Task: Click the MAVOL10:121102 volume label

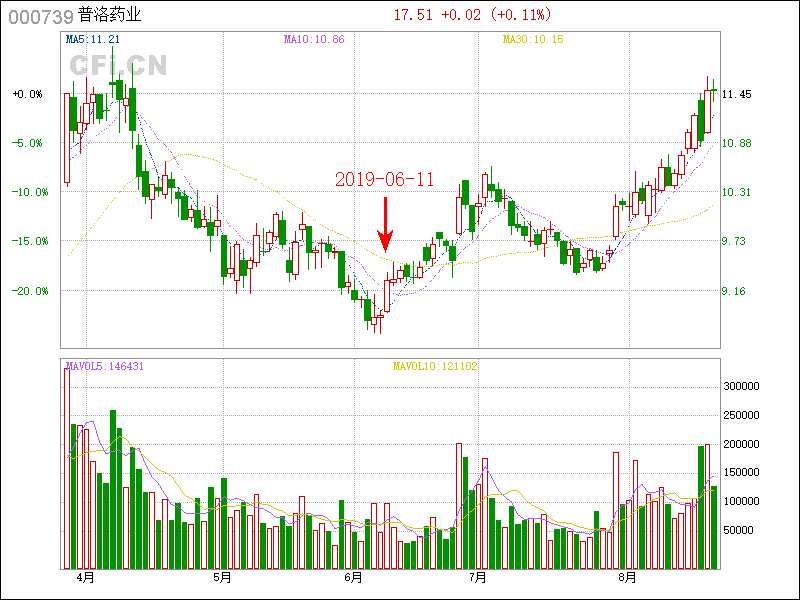Action: pyautogui.click(x=433, y=366)
